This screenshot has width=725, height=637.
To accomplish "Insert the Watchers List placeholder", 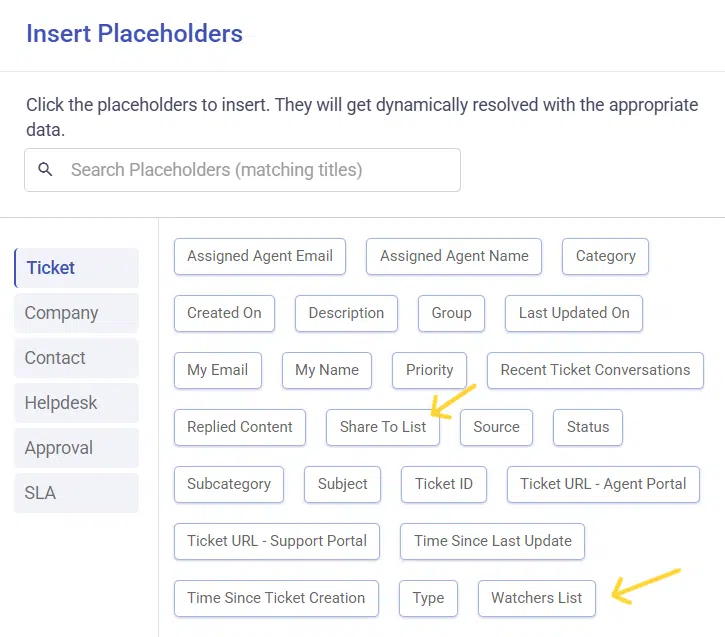I will [536, 598].
